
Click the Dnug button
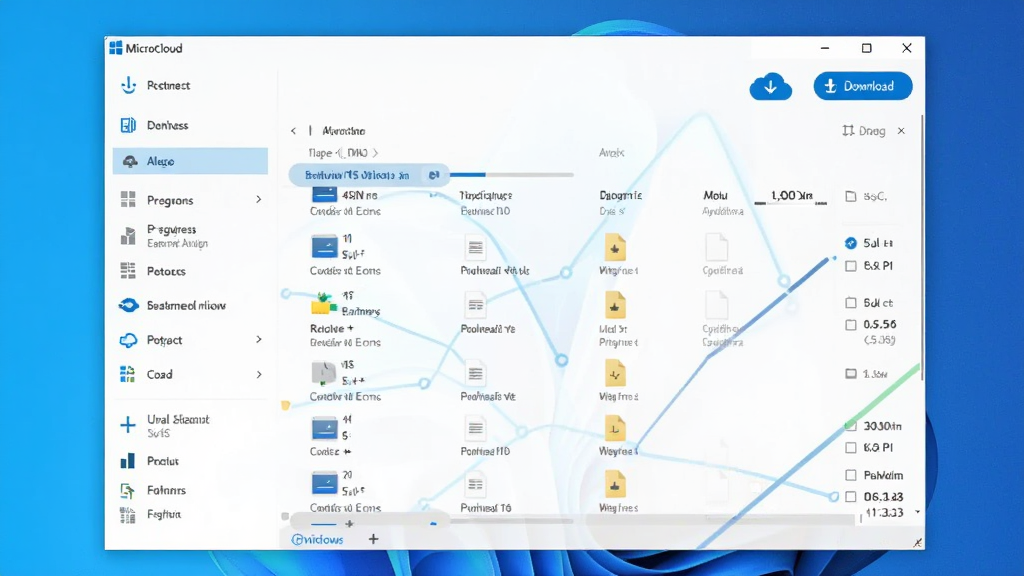863,131
